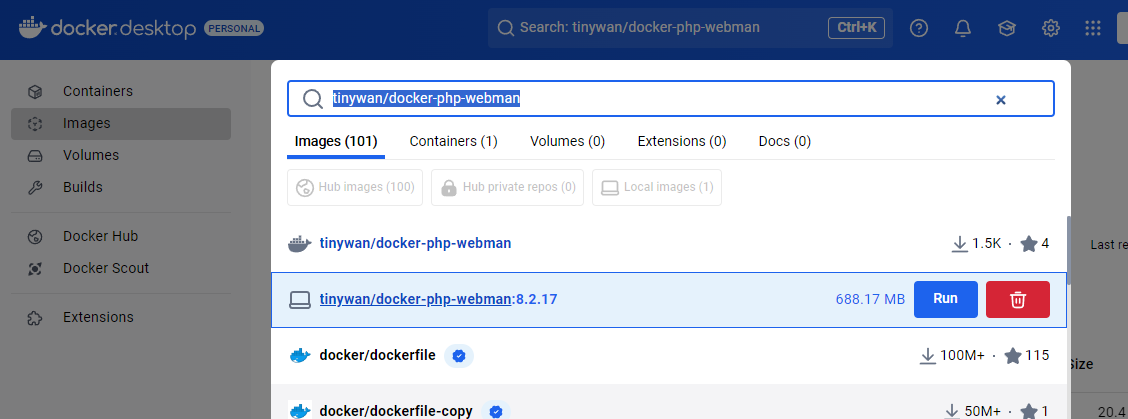1128x419 pixels.
Task: Open Extensions in the sidebar
Action: pyautogui.click(x=121, y=317)
